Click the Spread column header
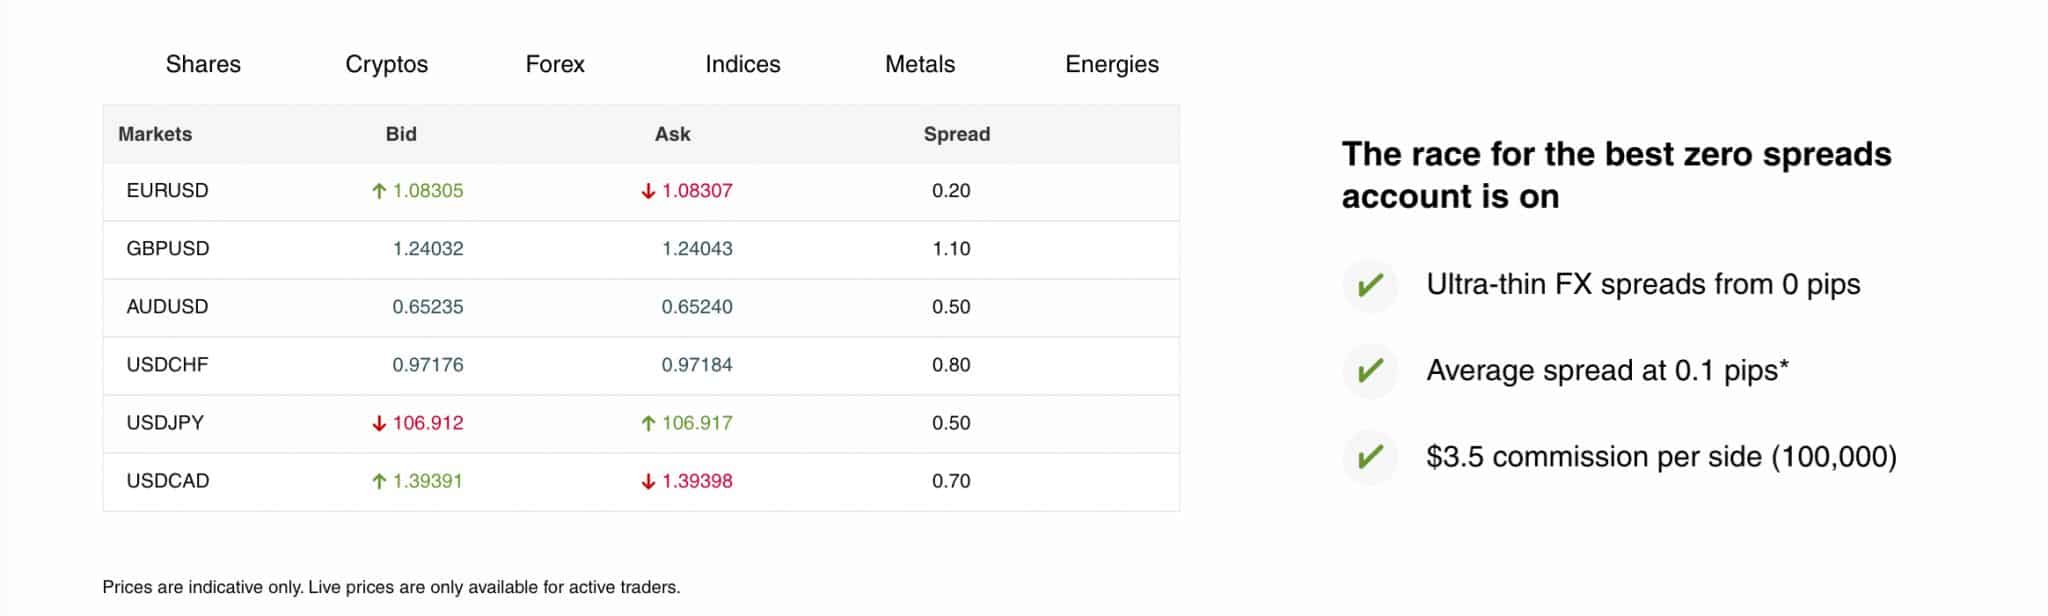Screen dimensions: 2048x616 (956, 133)
